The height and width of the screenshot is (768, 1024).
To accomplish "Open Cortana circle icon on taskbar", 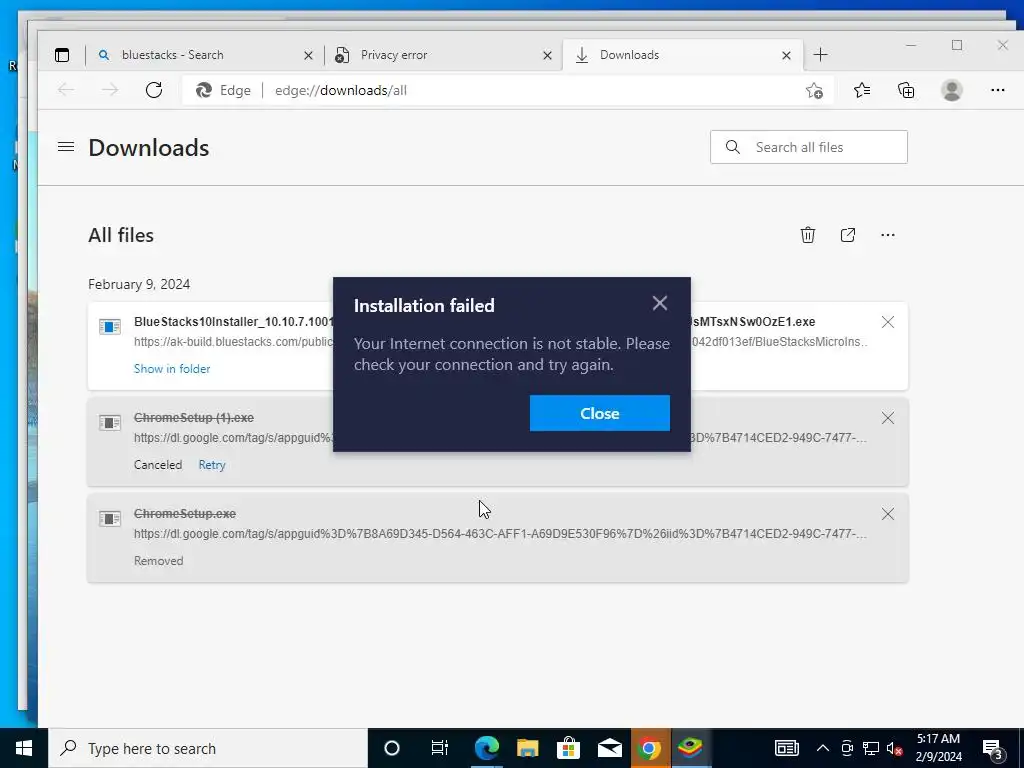I will click(x=392, y=748).
